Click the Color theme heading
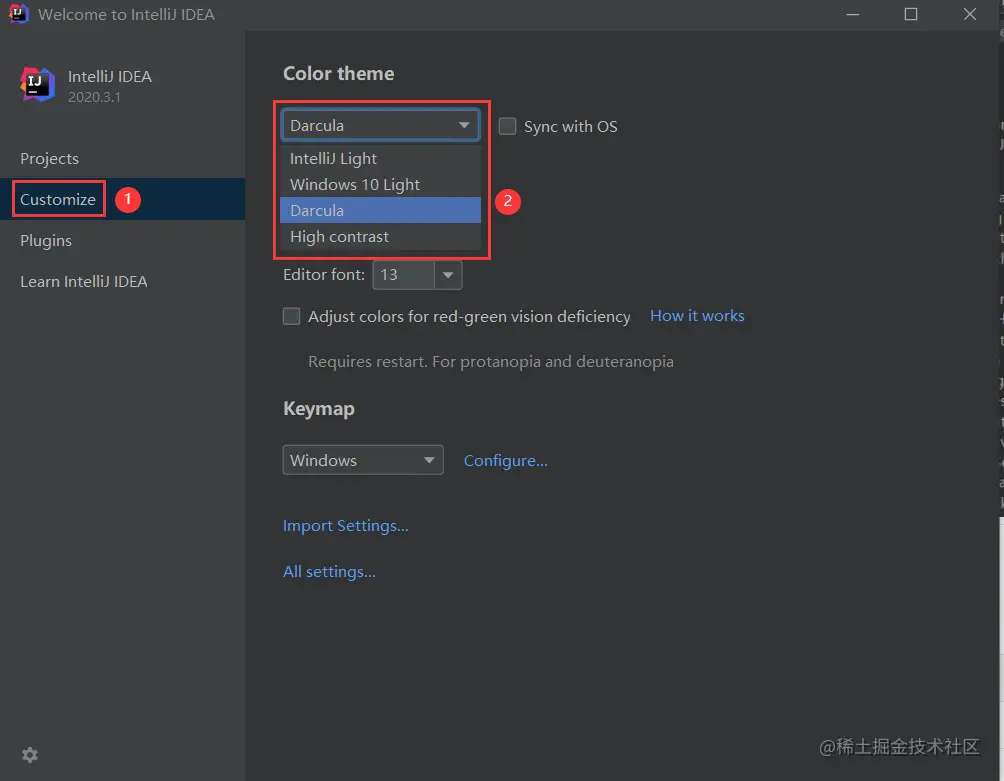Image resolution: width=1004 pixels, height=781 pixels. pos(339,74)
